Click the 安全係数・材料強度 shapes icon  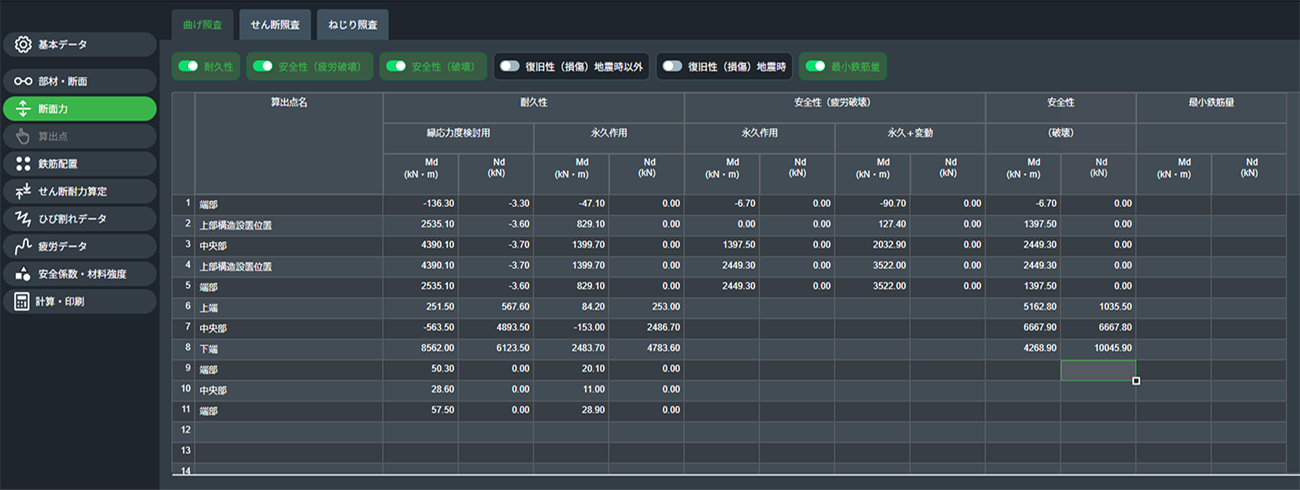(x=23, y=273)
